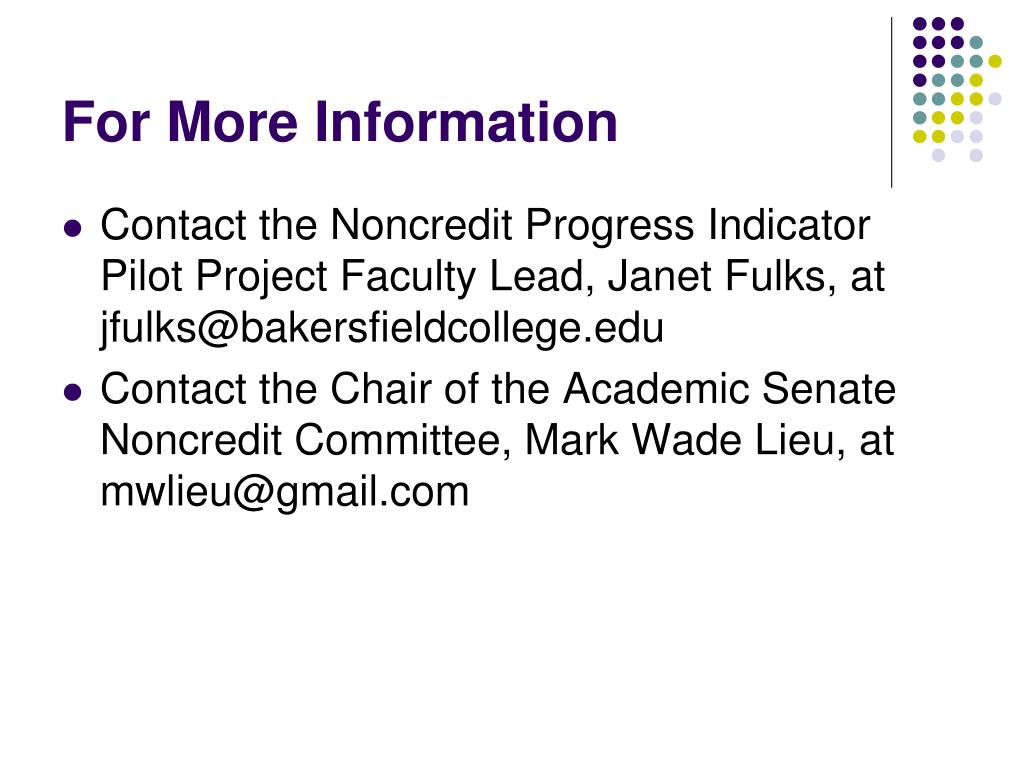This screenshot has width=1024, height=768.
Task: Open the mwlieu@gmail.com email link
Action: 285,491
